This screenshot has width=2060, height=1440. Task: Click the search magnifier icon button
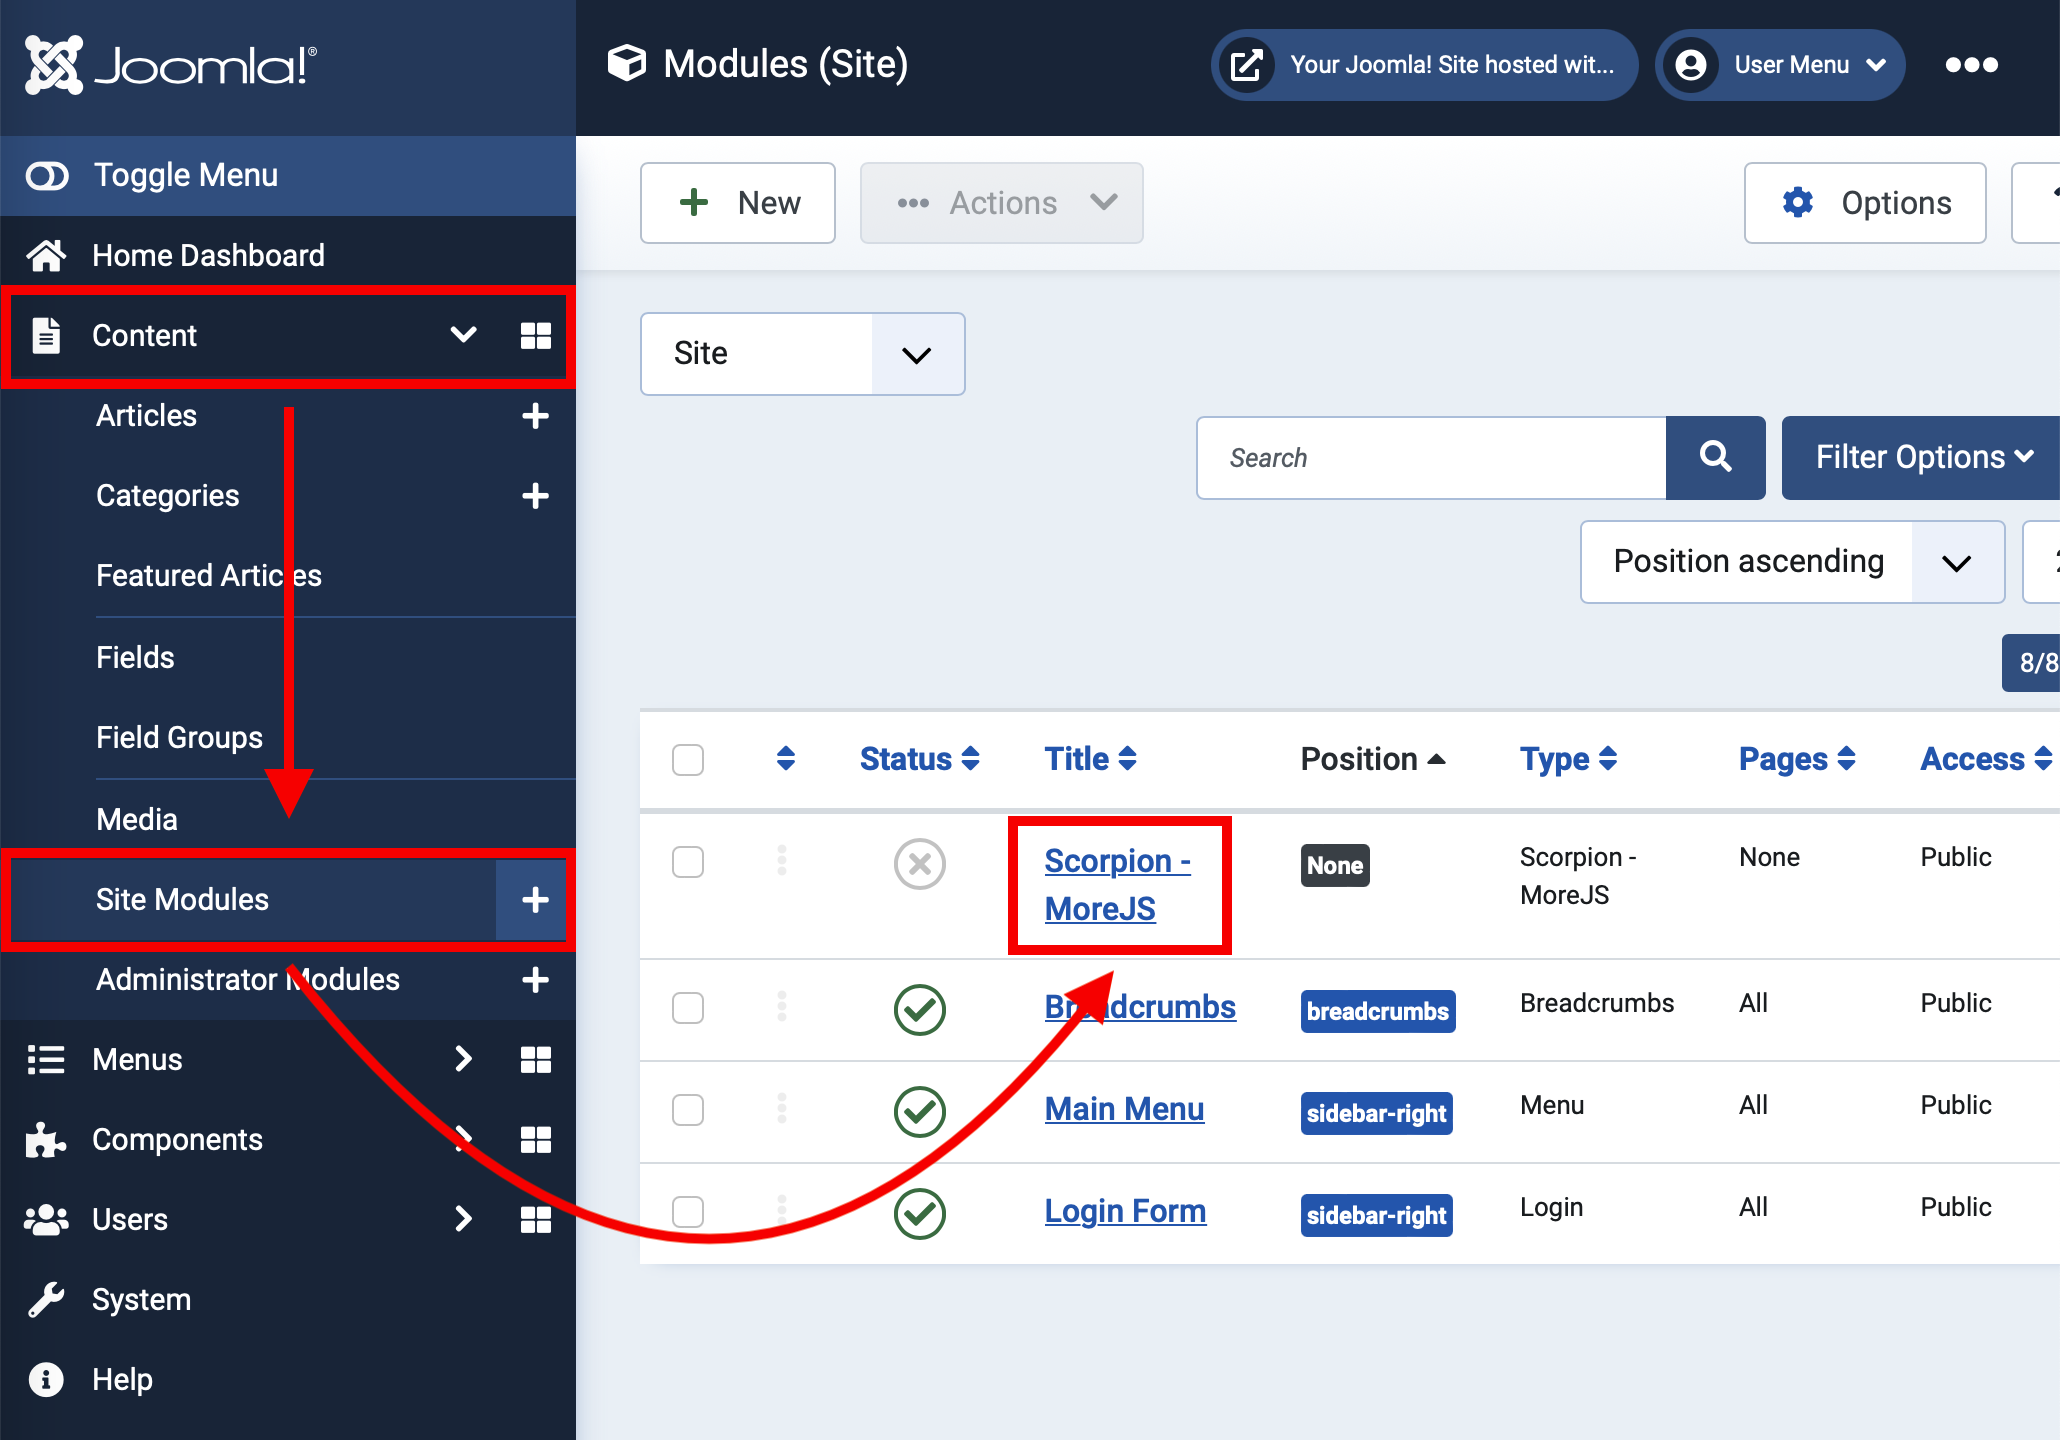[1715, 457]
